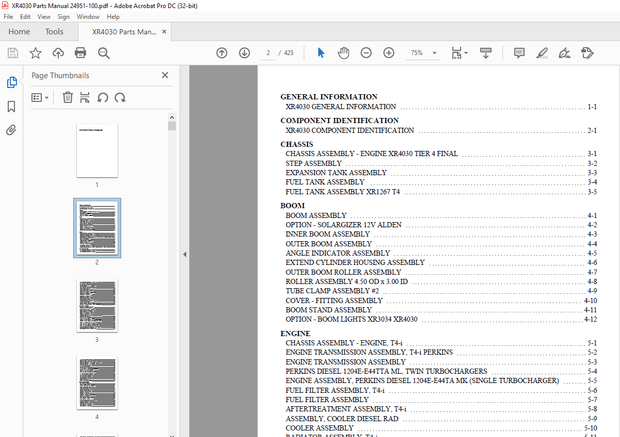Click ANGLE INDICATOR ASSEMBLY entry
620x437 pixels.
click(x=338, y=253)
